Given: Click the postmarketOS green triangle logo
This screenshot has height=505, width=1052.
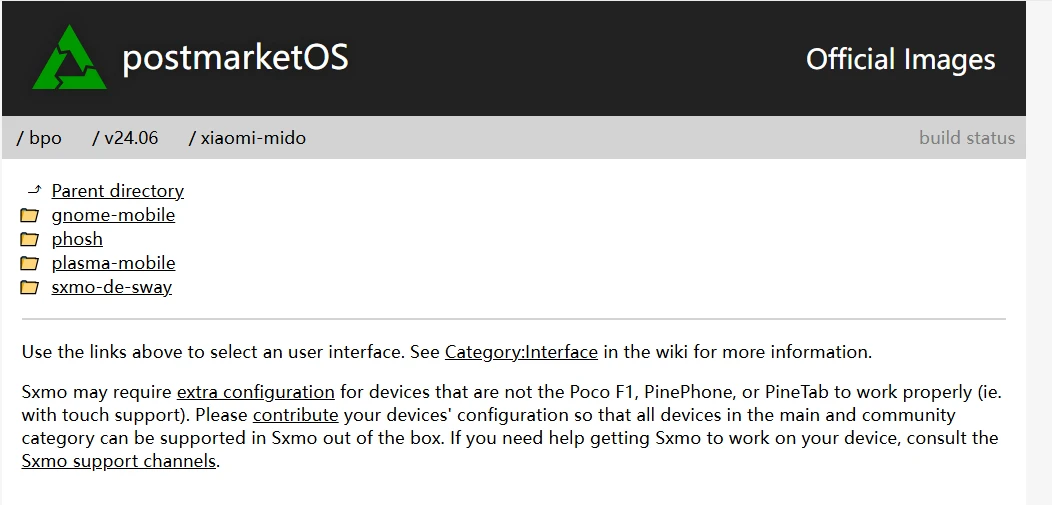Looking at the screenshot, I should point(69,60).
